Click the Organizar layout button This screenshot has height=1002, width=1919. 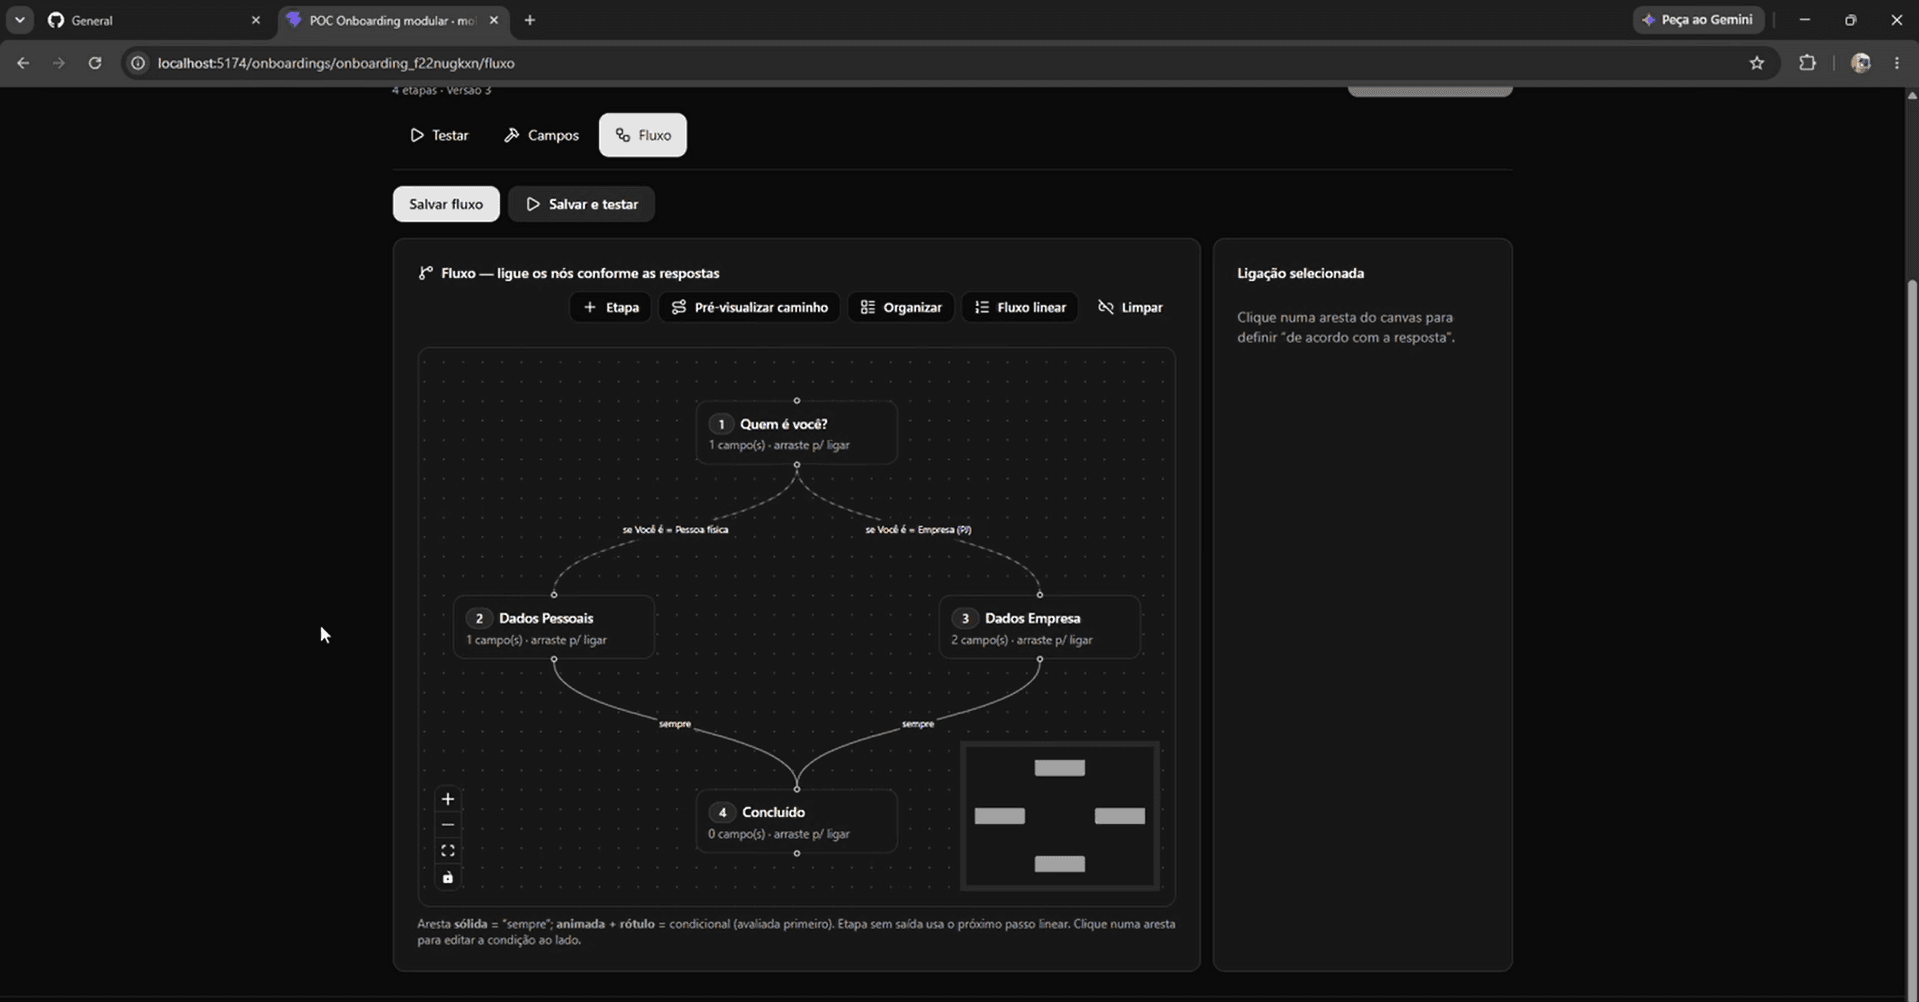pyautogui.click(x=901, y=307)
